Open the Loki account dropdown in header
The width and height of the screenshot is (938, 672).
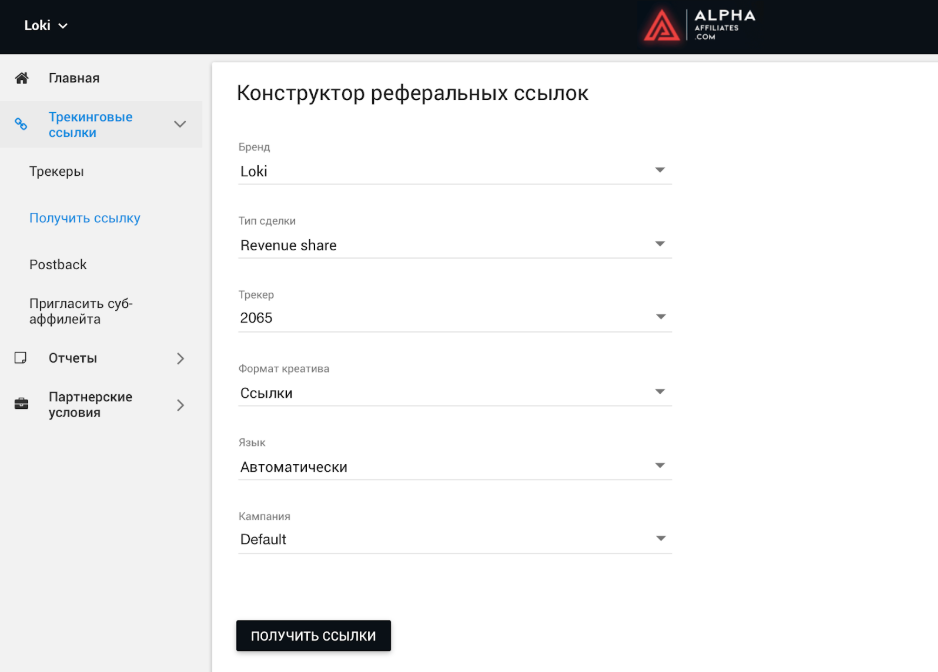click(45, 25)
